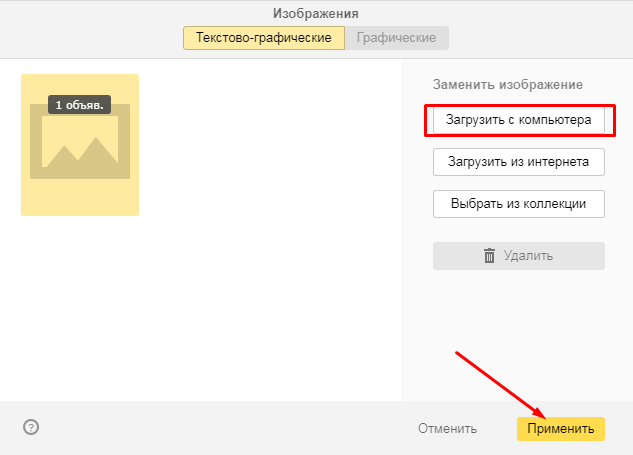The height and width of the screenshot is (455, 633).
Task: Click the 1 объяв. badge
Action: coord(80,105)
